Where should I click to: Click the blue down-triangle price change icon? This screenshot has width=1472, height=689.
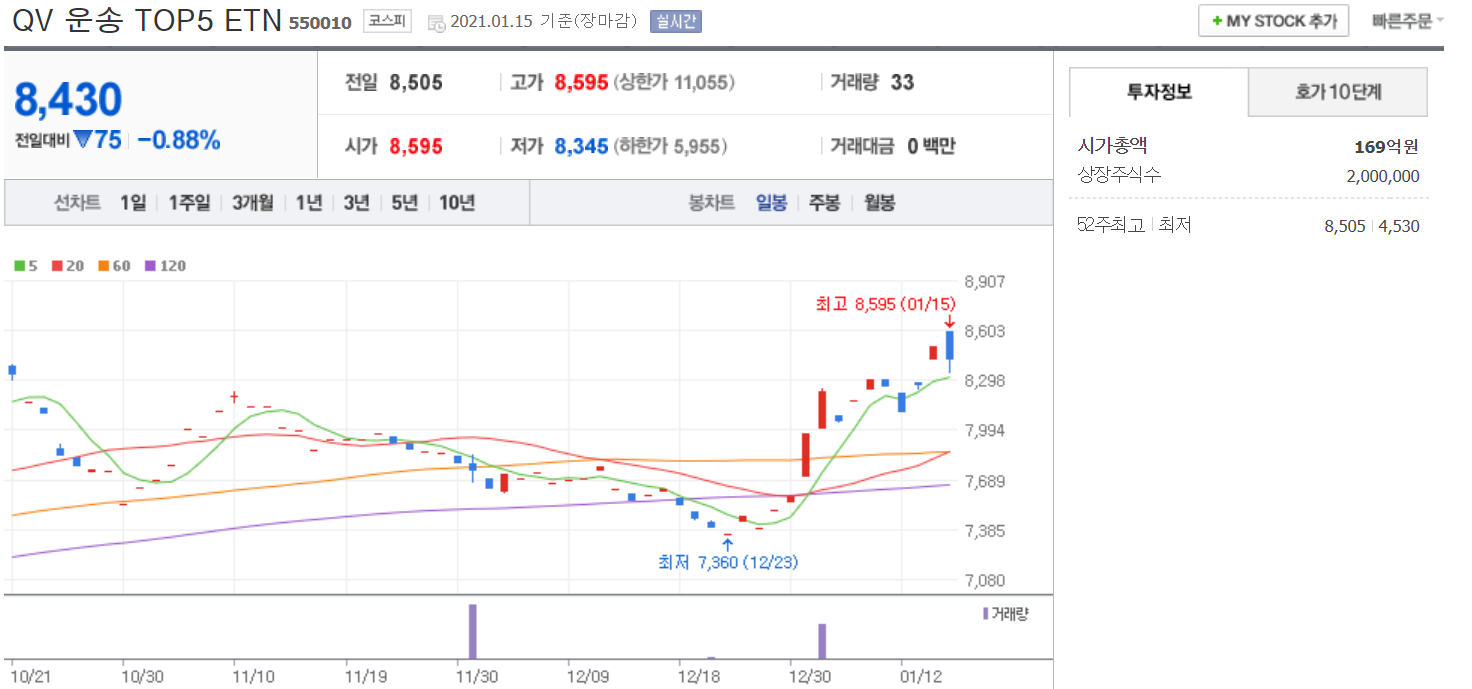point(82,141)
